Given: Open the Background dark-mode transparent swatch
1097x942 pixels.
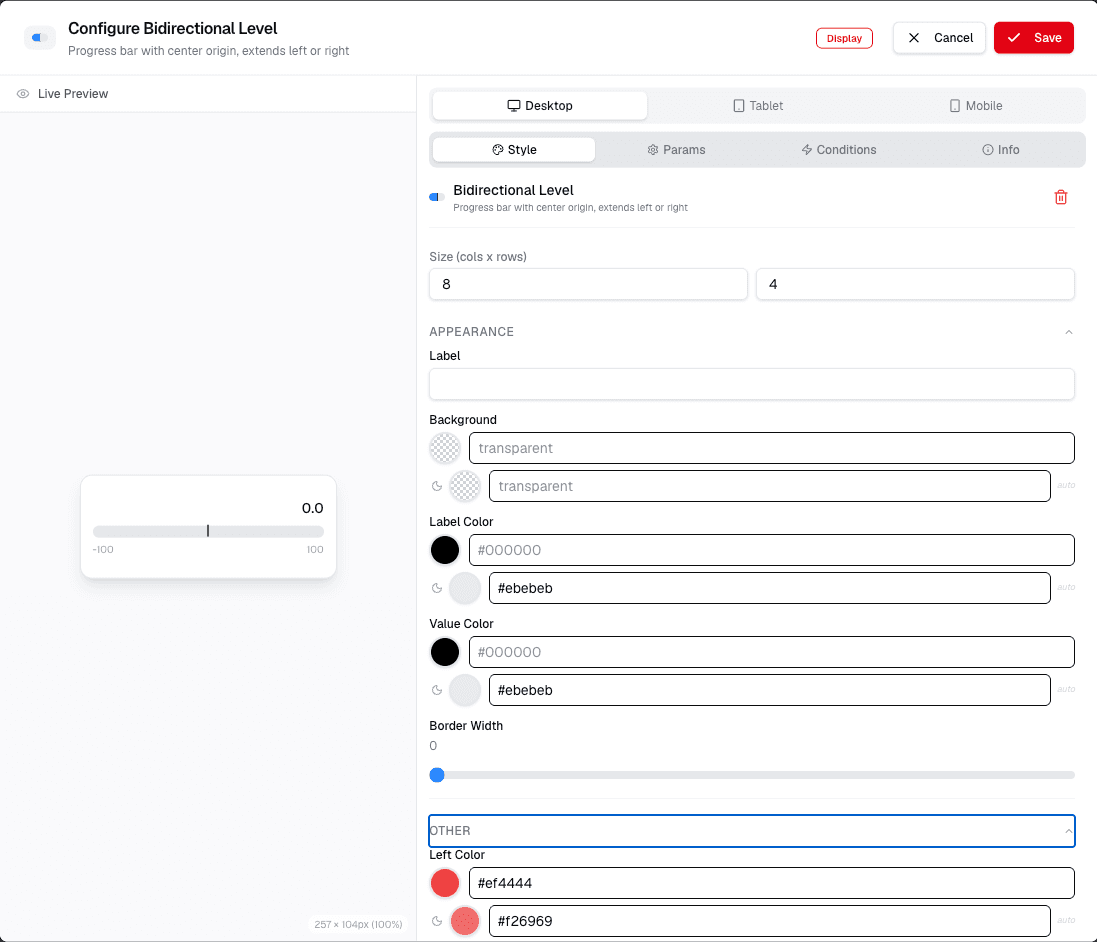Looking at the screenshot, I should [x=465, y=486].
